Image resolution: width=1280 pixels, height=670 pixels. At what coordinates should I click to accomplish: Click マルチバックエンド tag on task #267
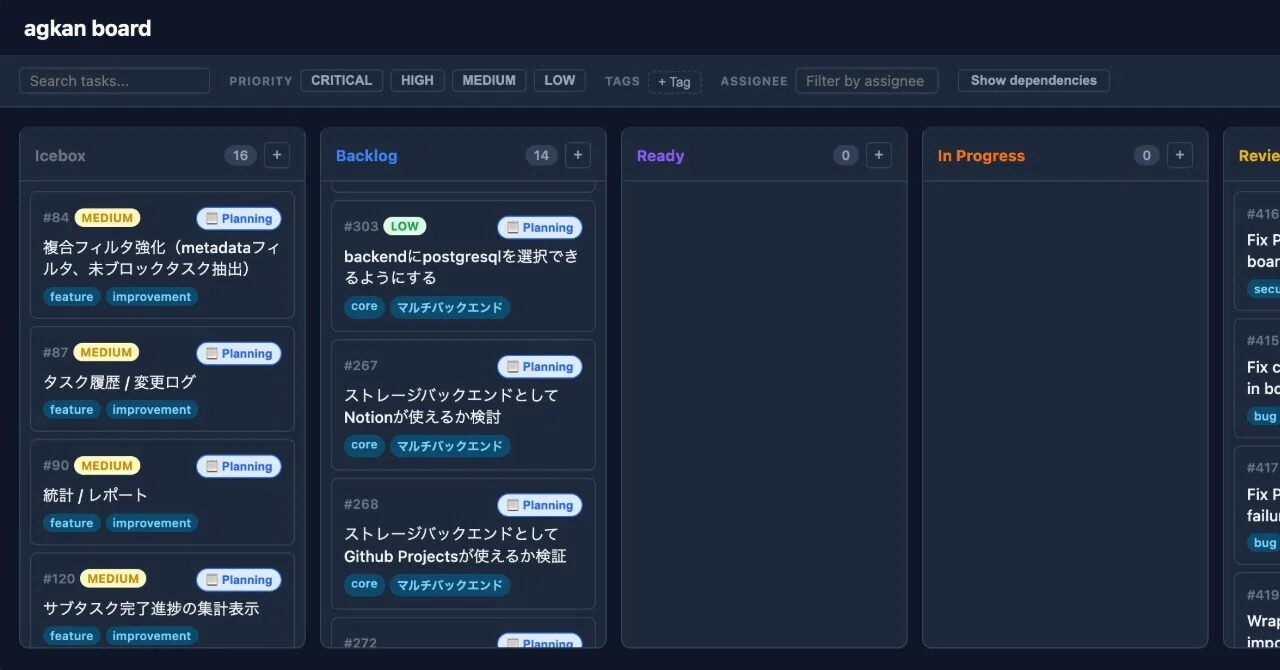coord(450,447)
